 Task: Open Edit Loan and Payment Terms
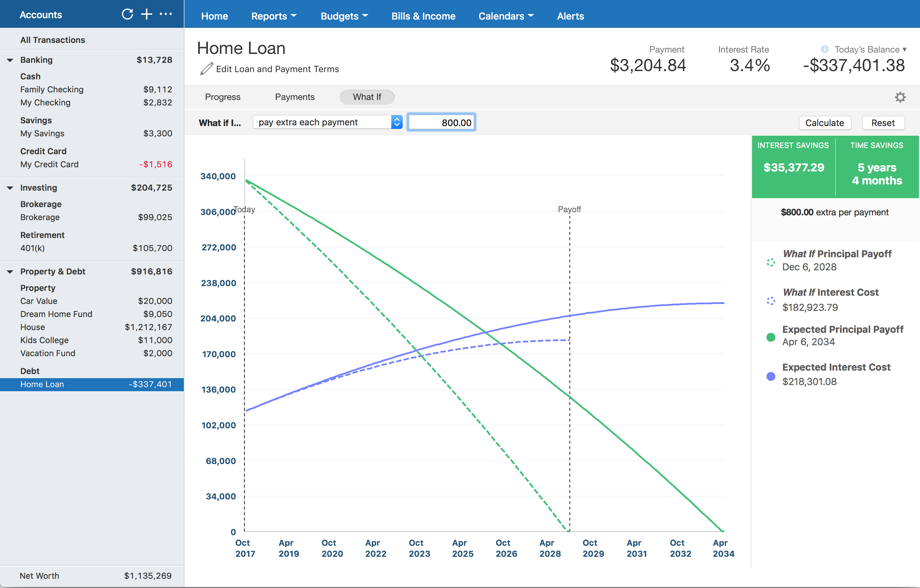click(278, 69)
